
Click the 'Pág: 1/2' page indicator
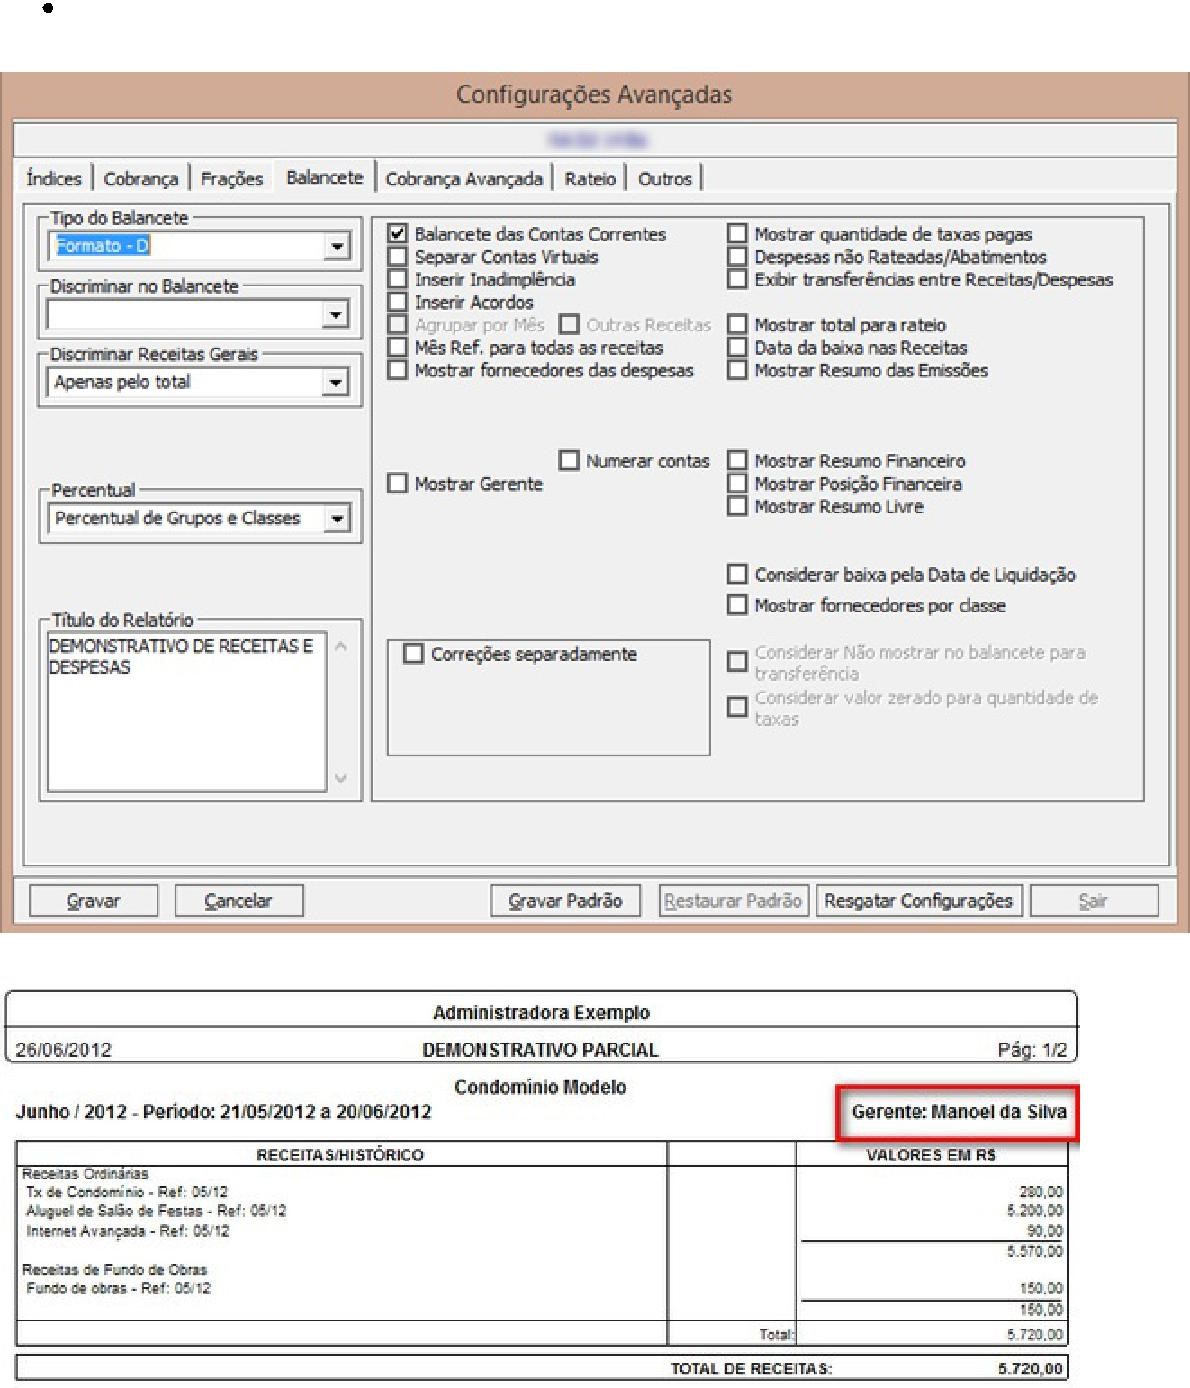tap(1032, 1050)
